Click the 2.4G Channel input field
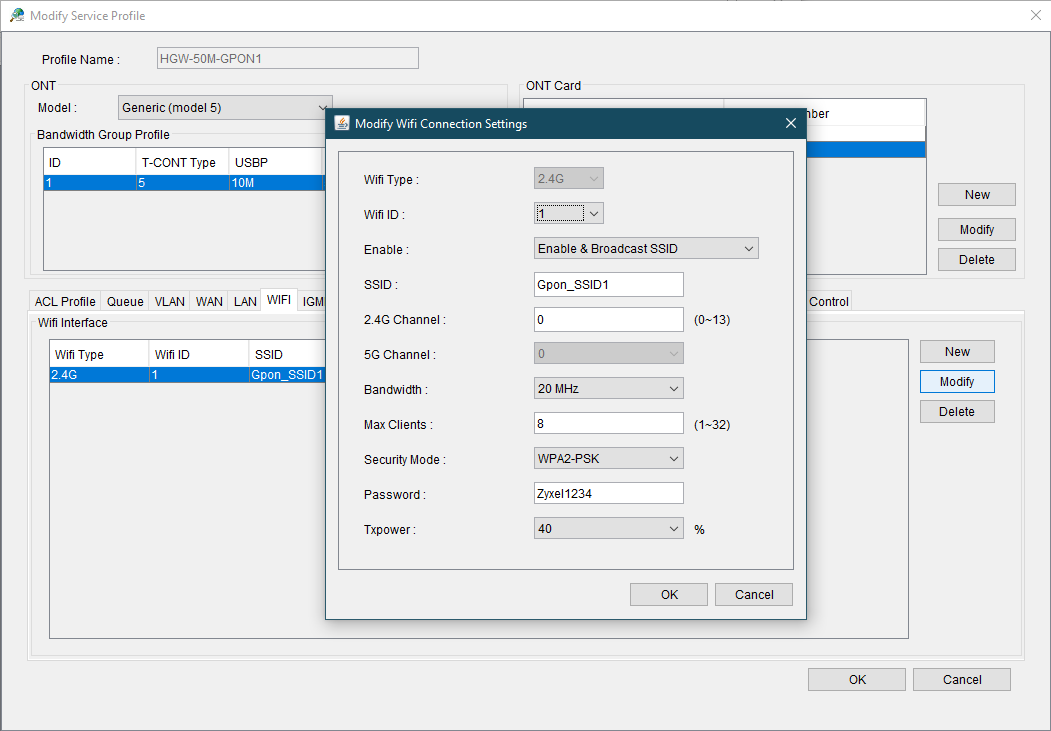The height and width of the screenshot is (731, 1051). coord(609,320)
